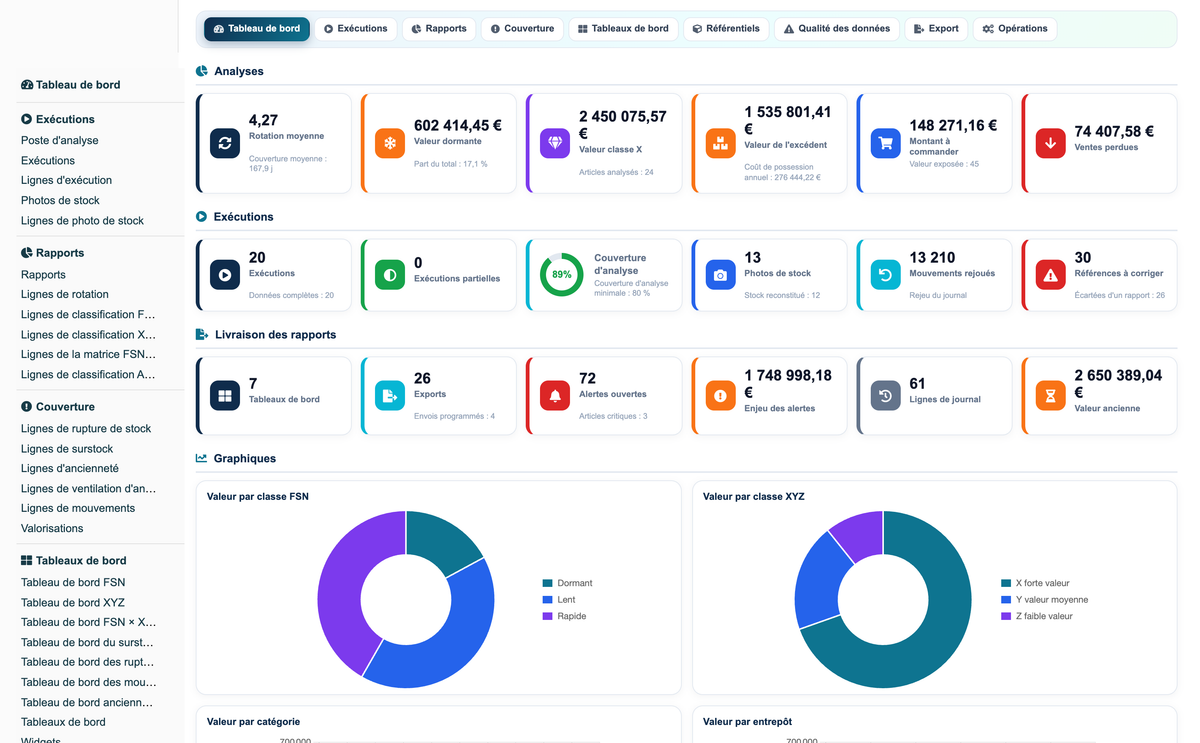Click the Livraison des rapports section icon
The height and width of the screenshot is (743, 1200).
pos(202,334)
